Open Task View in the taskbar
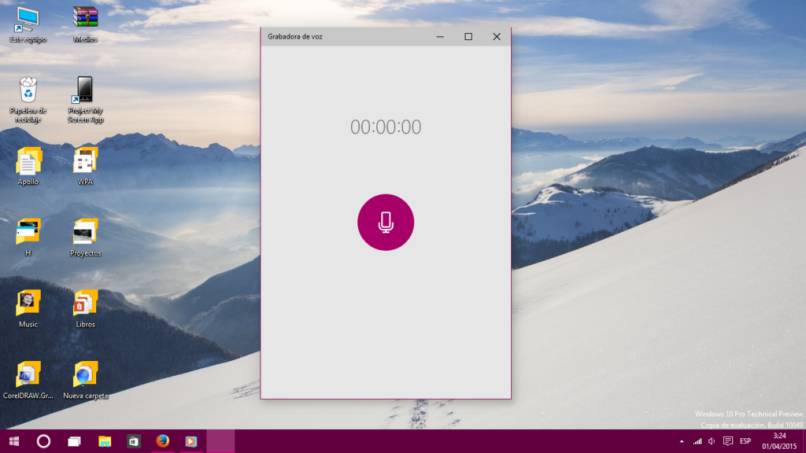Image resolution: width=806 pixels, height=453 pixels. 74,441
